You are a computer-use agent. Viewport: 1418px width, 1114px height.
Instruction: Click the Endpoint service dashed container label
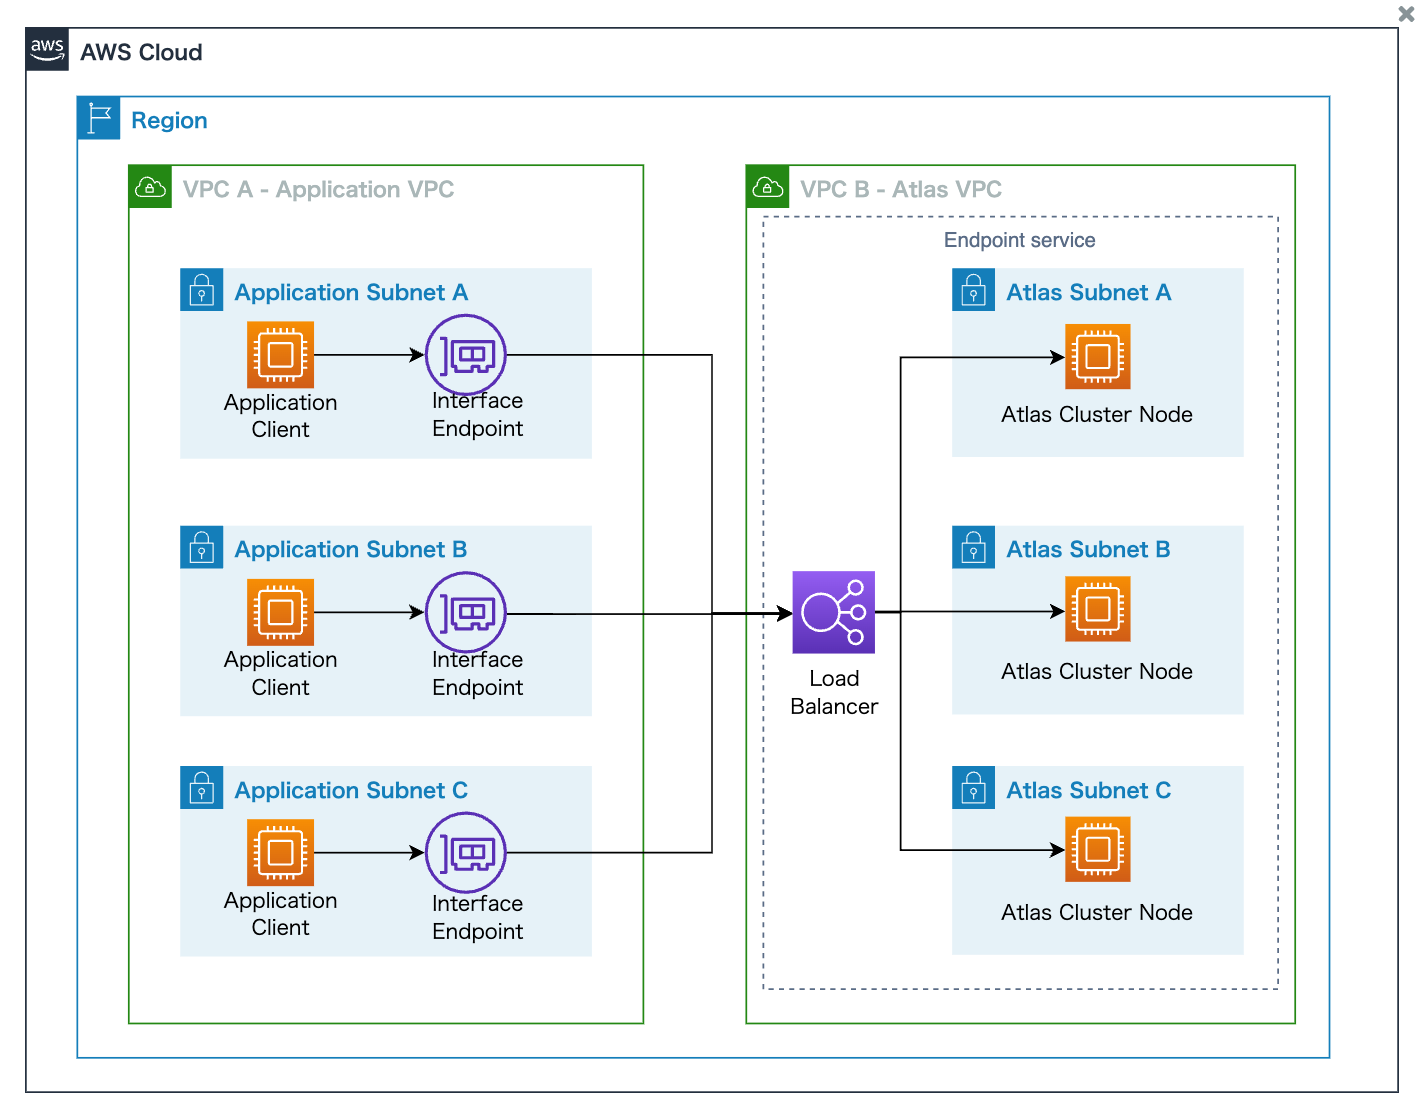point(1019,240)
